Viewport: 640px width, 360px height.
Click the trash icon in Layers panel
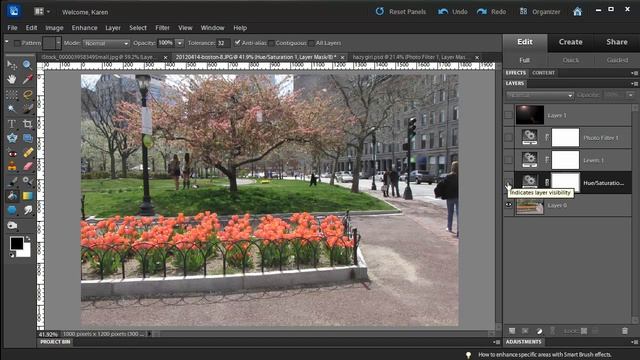[624, 331]
